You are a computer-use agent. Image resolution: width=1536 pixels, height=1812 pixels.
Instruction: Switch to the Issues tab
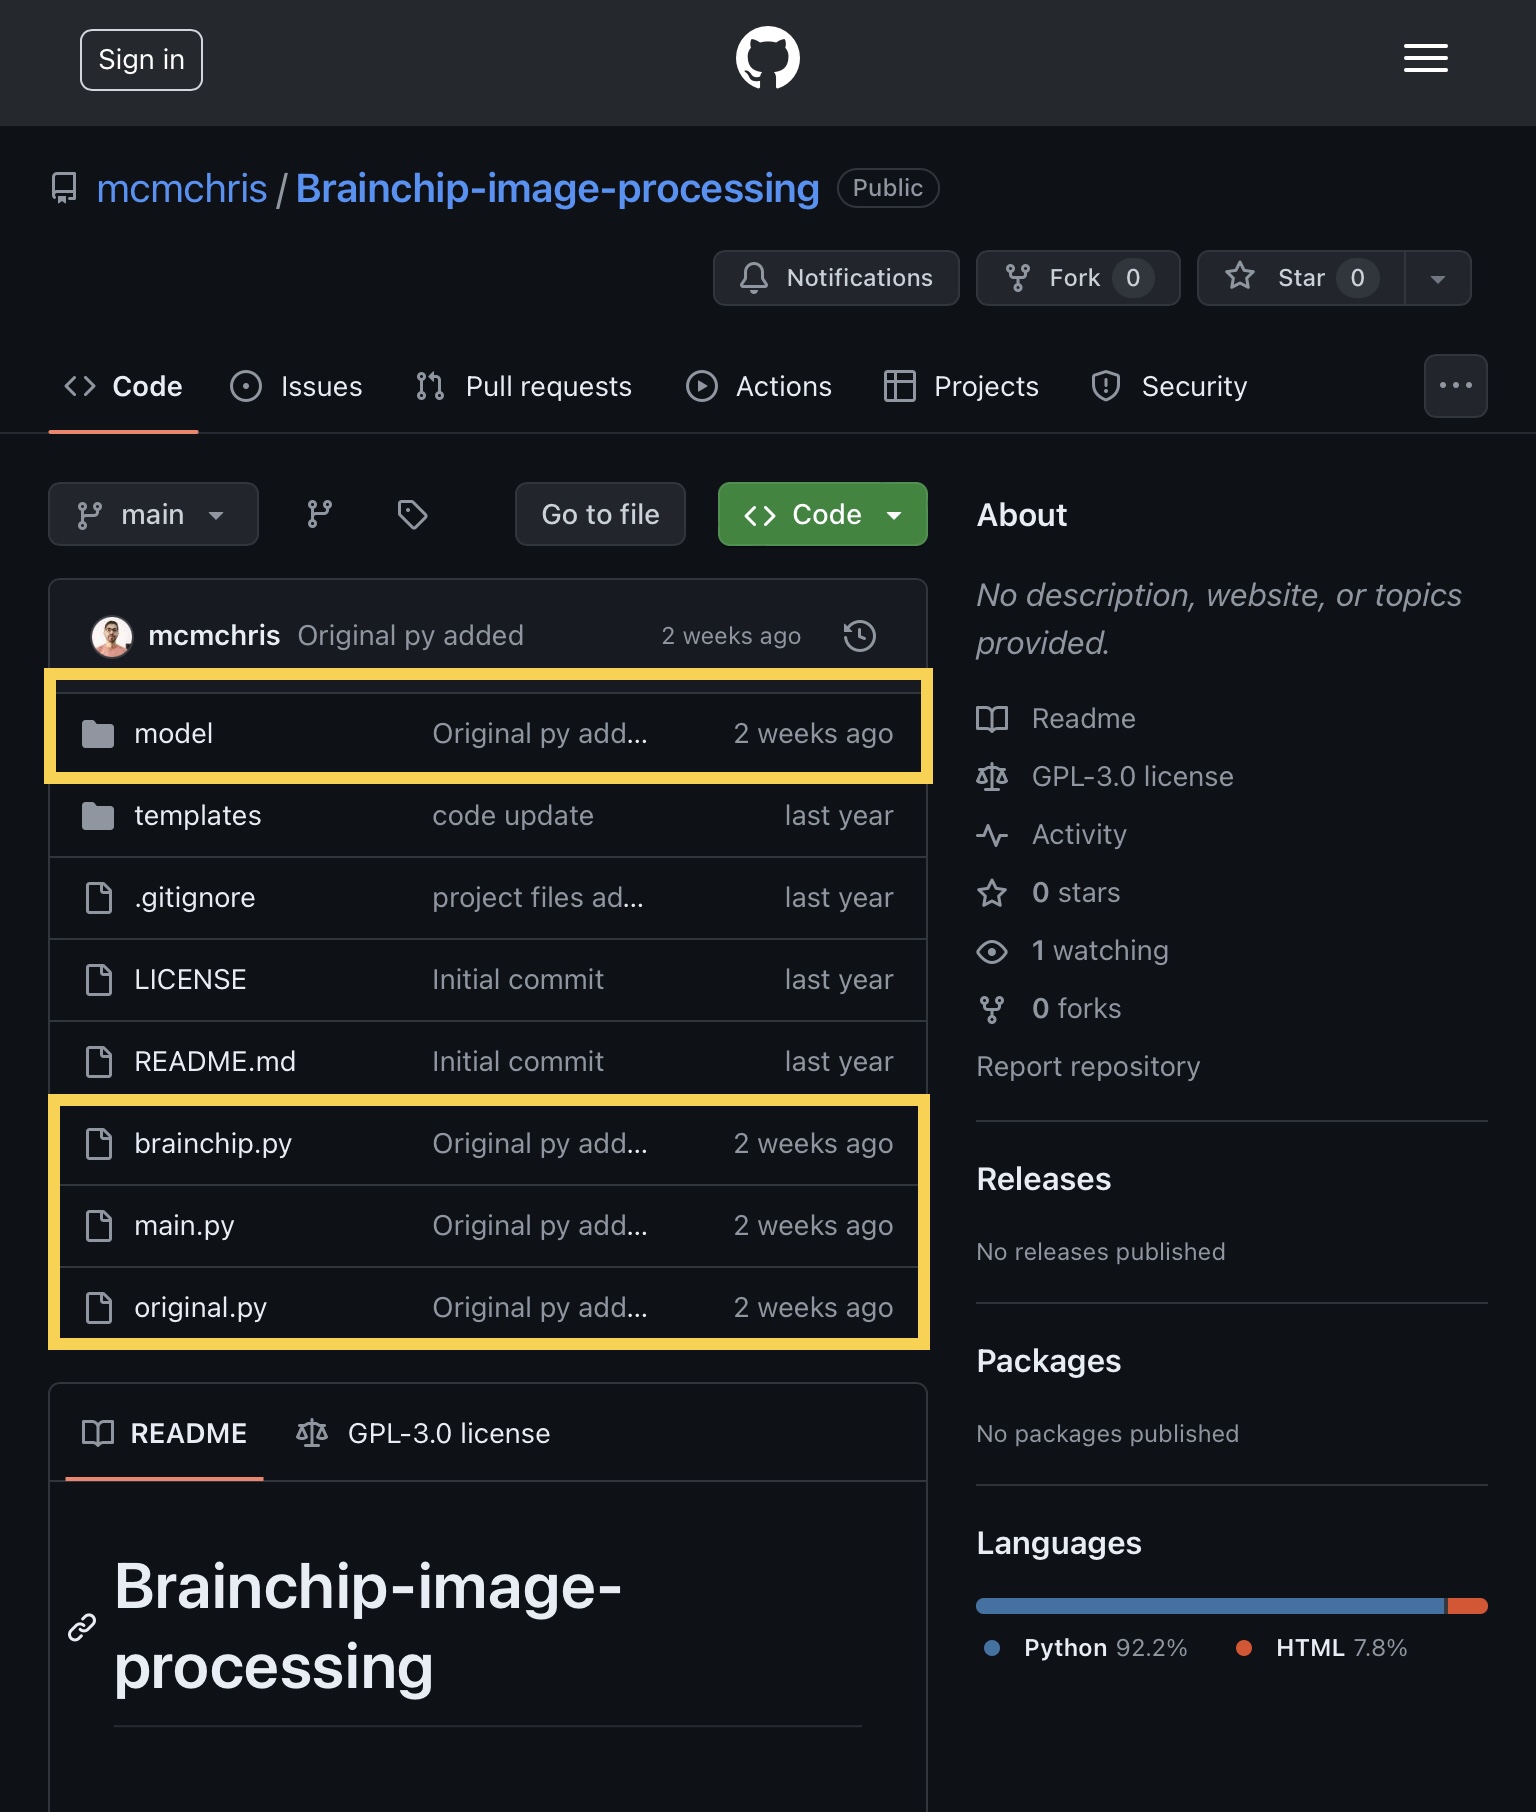point(296,386)
